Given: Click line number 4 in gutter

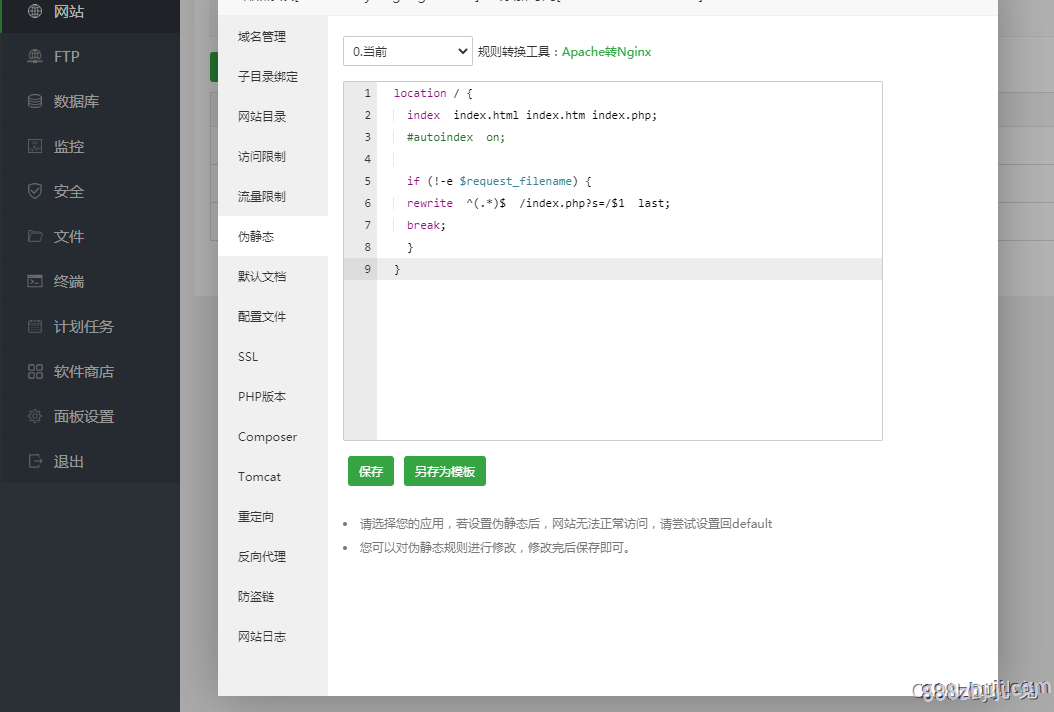Looking at the screenshot, I should pos(367,159).
